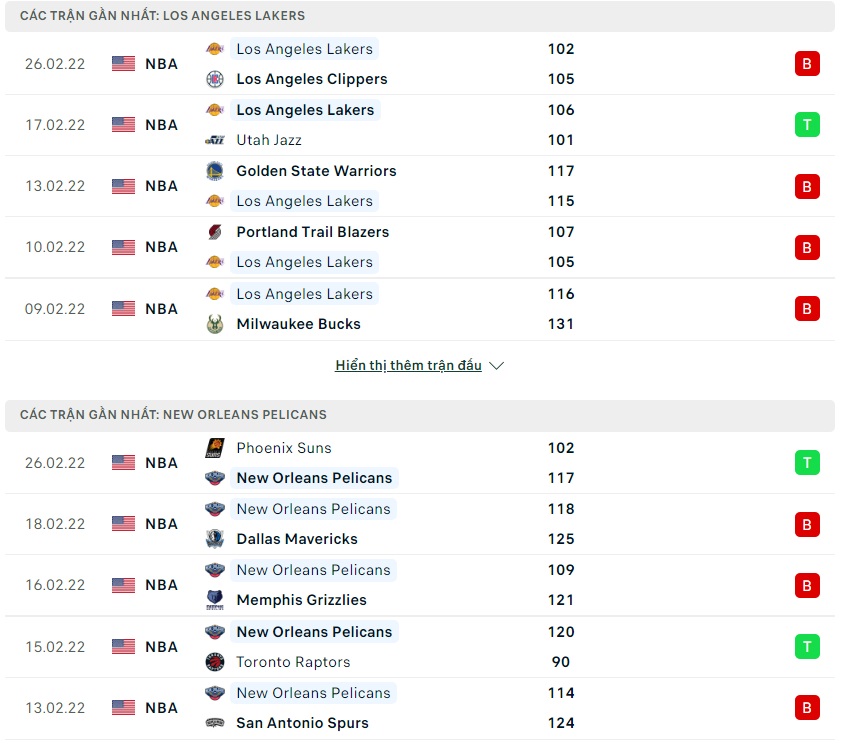
Task: Click the Milwaukee Bucks team logo
Action: pos(214,324)
